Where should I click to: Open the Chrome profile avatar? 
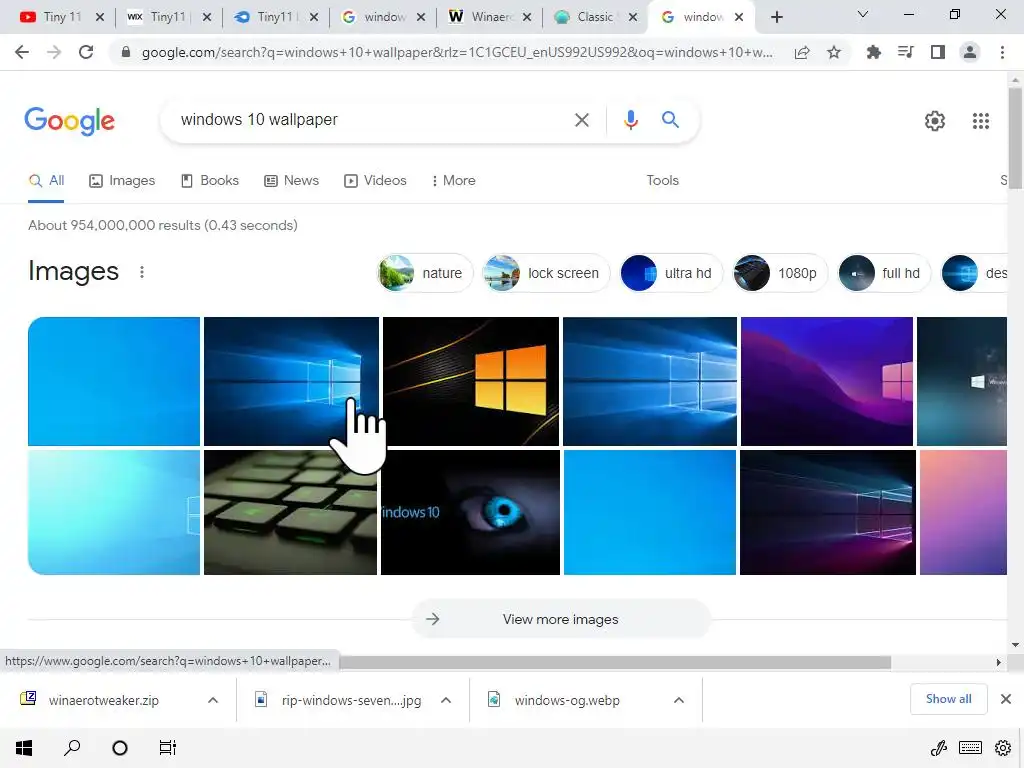click(x=970, y=52)
